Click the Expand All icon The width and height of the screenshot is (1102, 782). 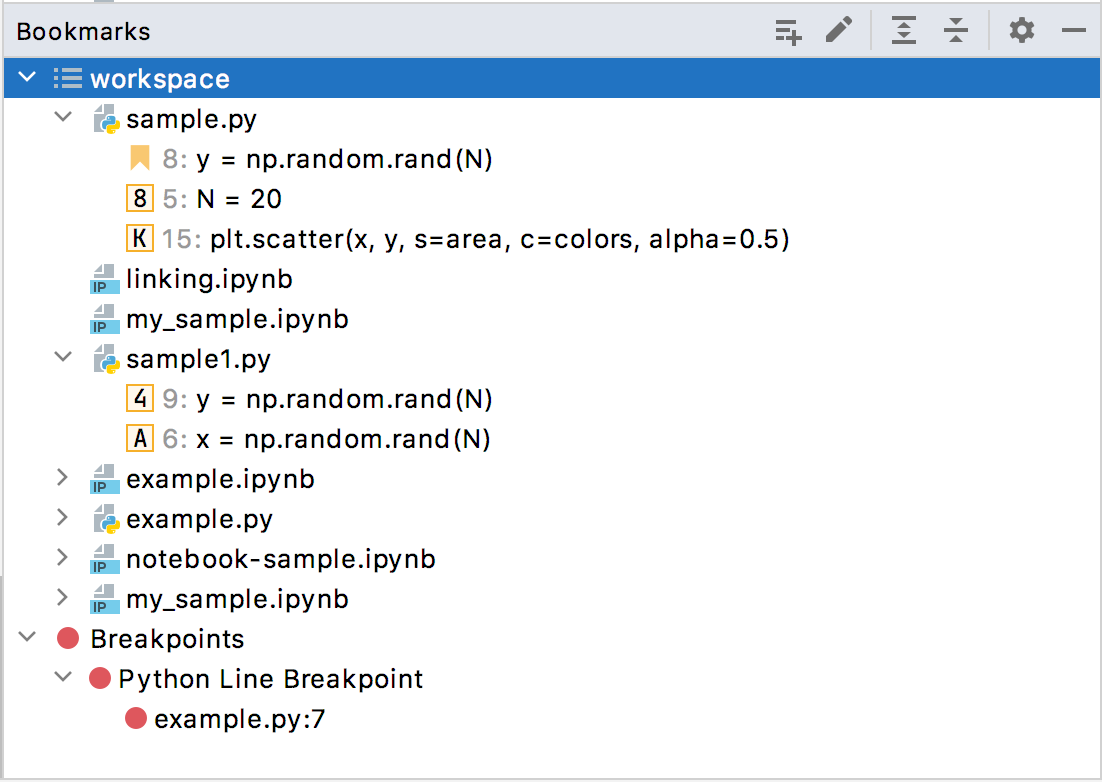tap(904, 31)
